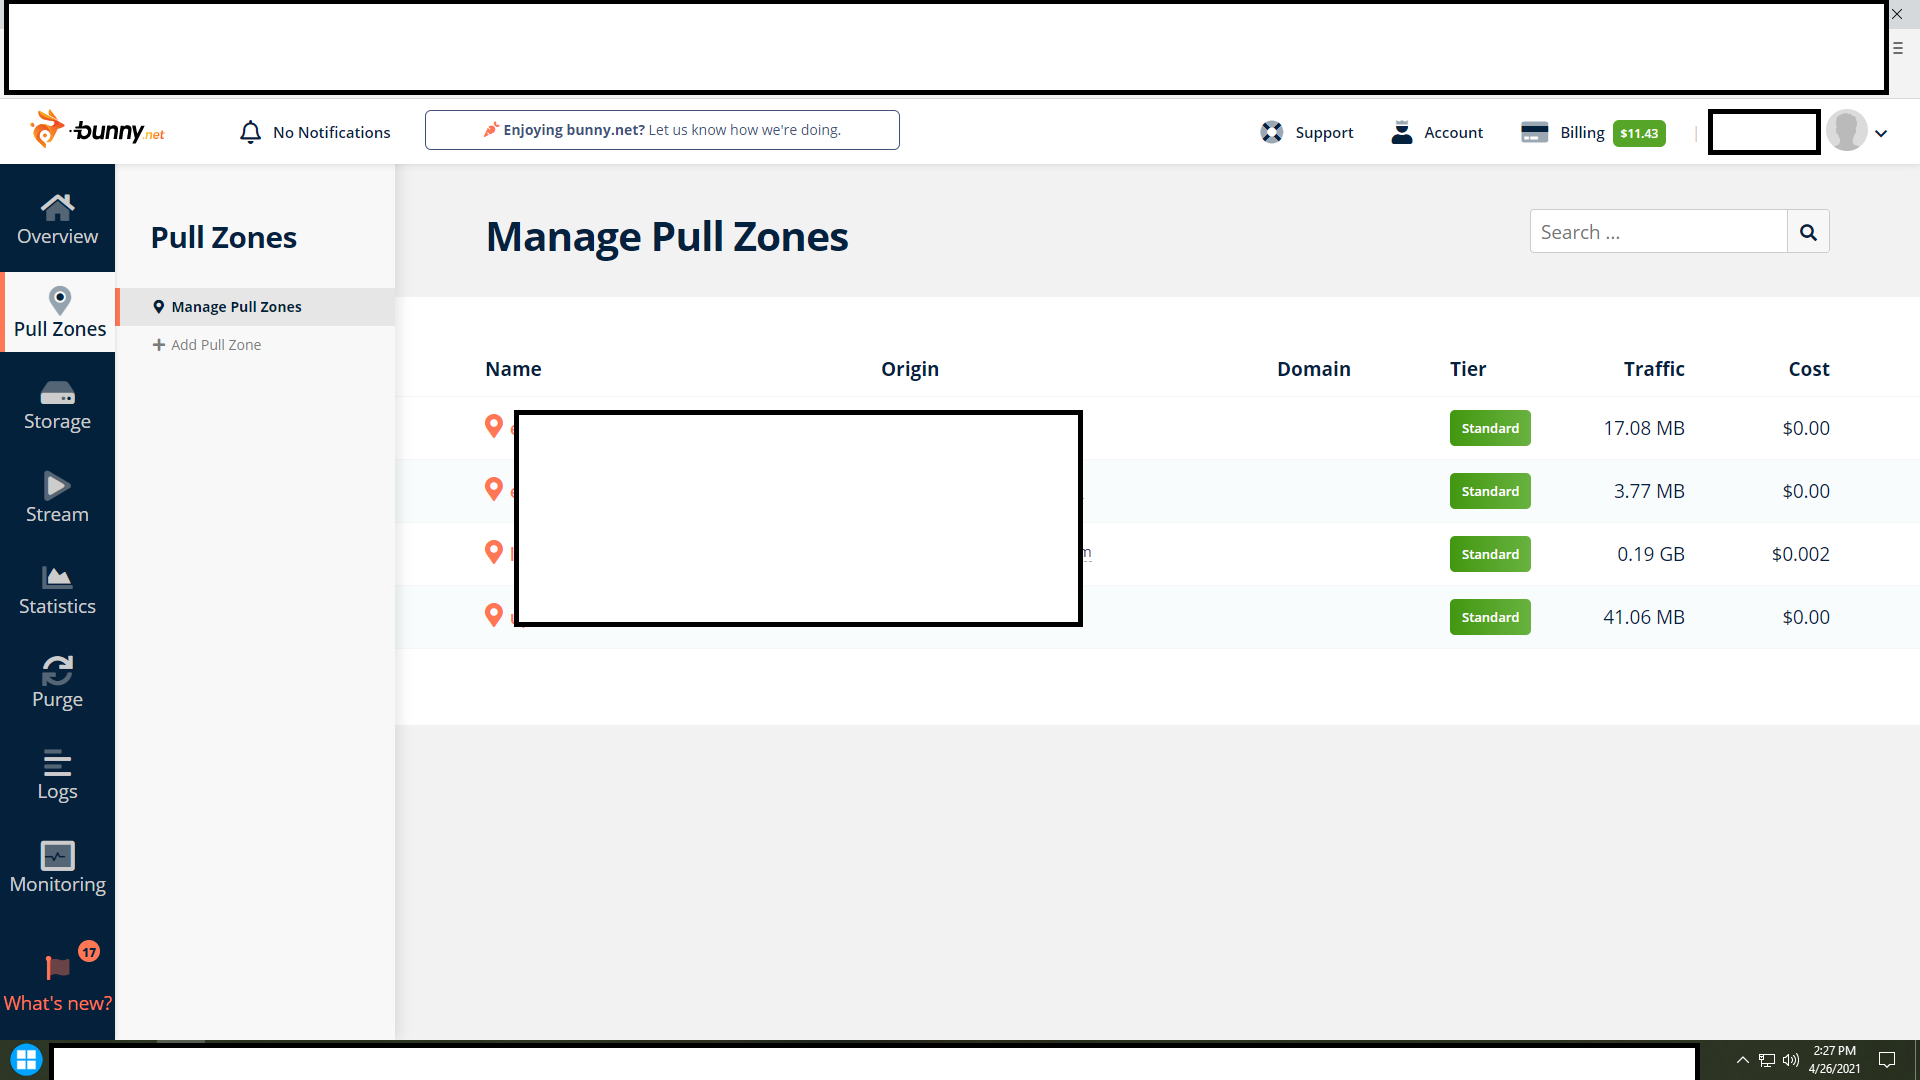Click the Tier column header

(x=1468, y=369)
